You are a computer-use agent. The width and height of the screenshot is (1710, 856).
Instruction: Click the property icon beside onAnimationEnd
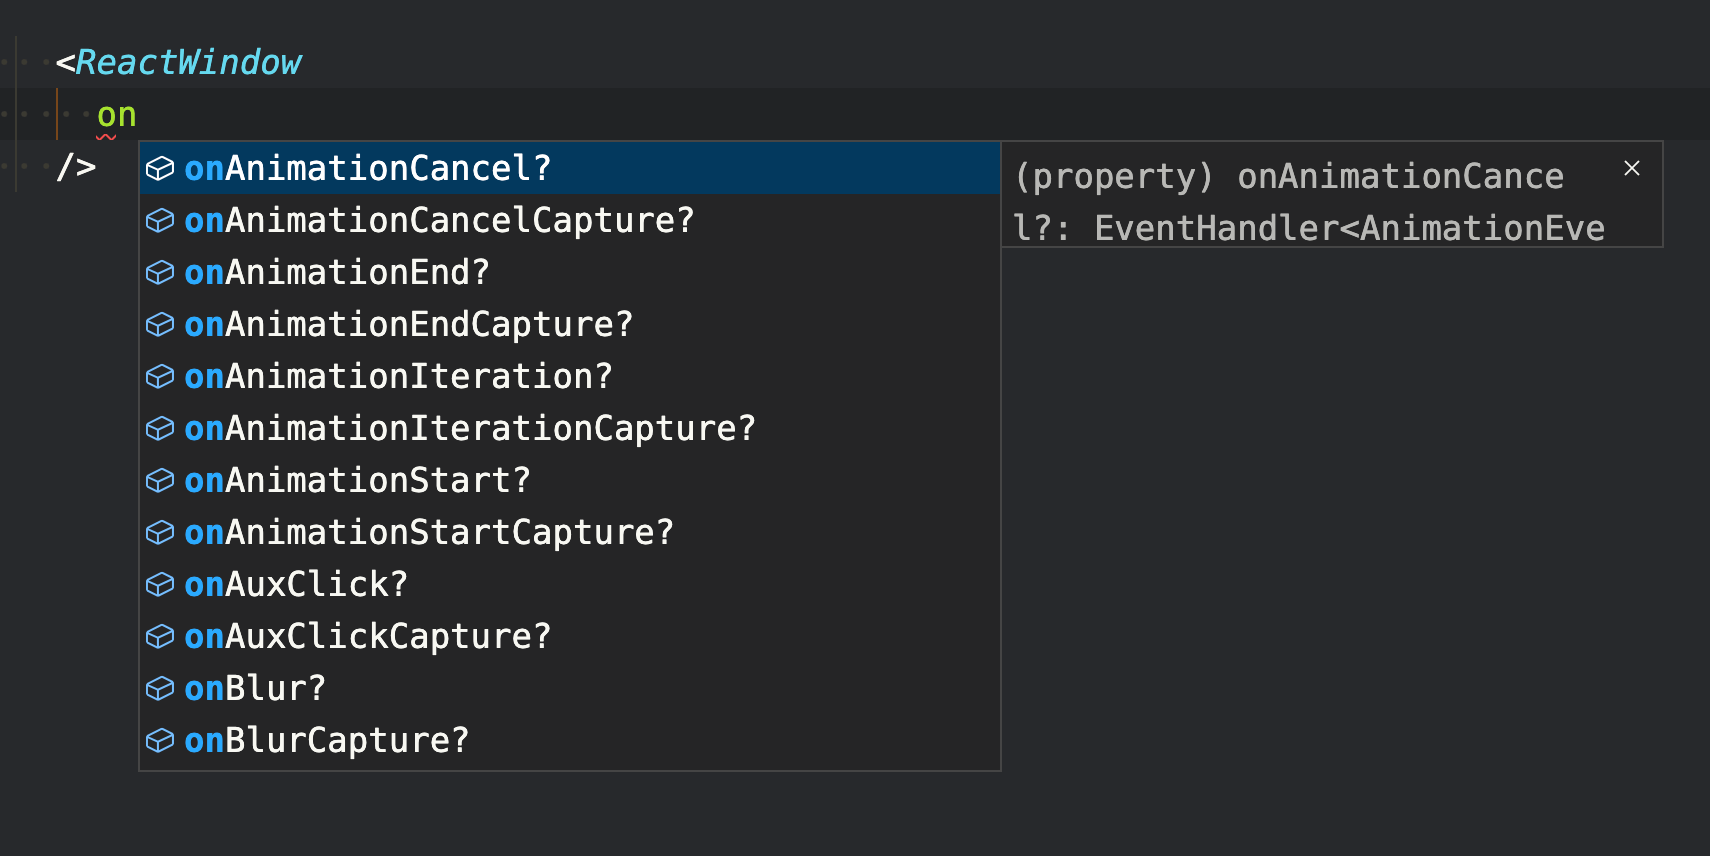click(160, 272)
